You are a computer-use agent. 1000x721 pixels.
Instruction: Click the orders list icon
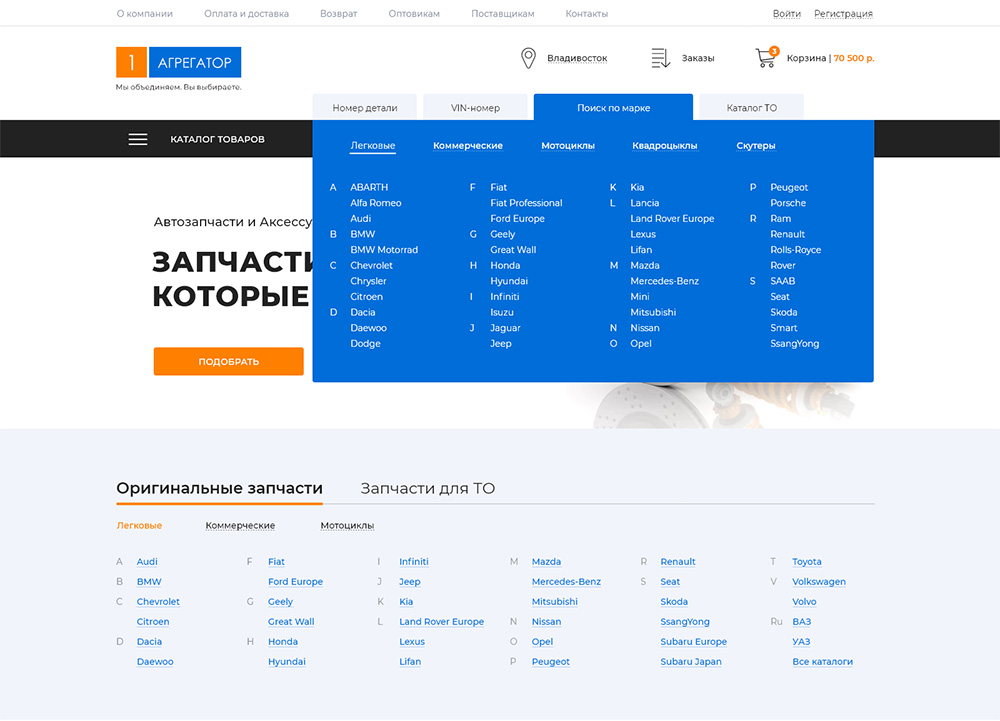pos(661,58)
